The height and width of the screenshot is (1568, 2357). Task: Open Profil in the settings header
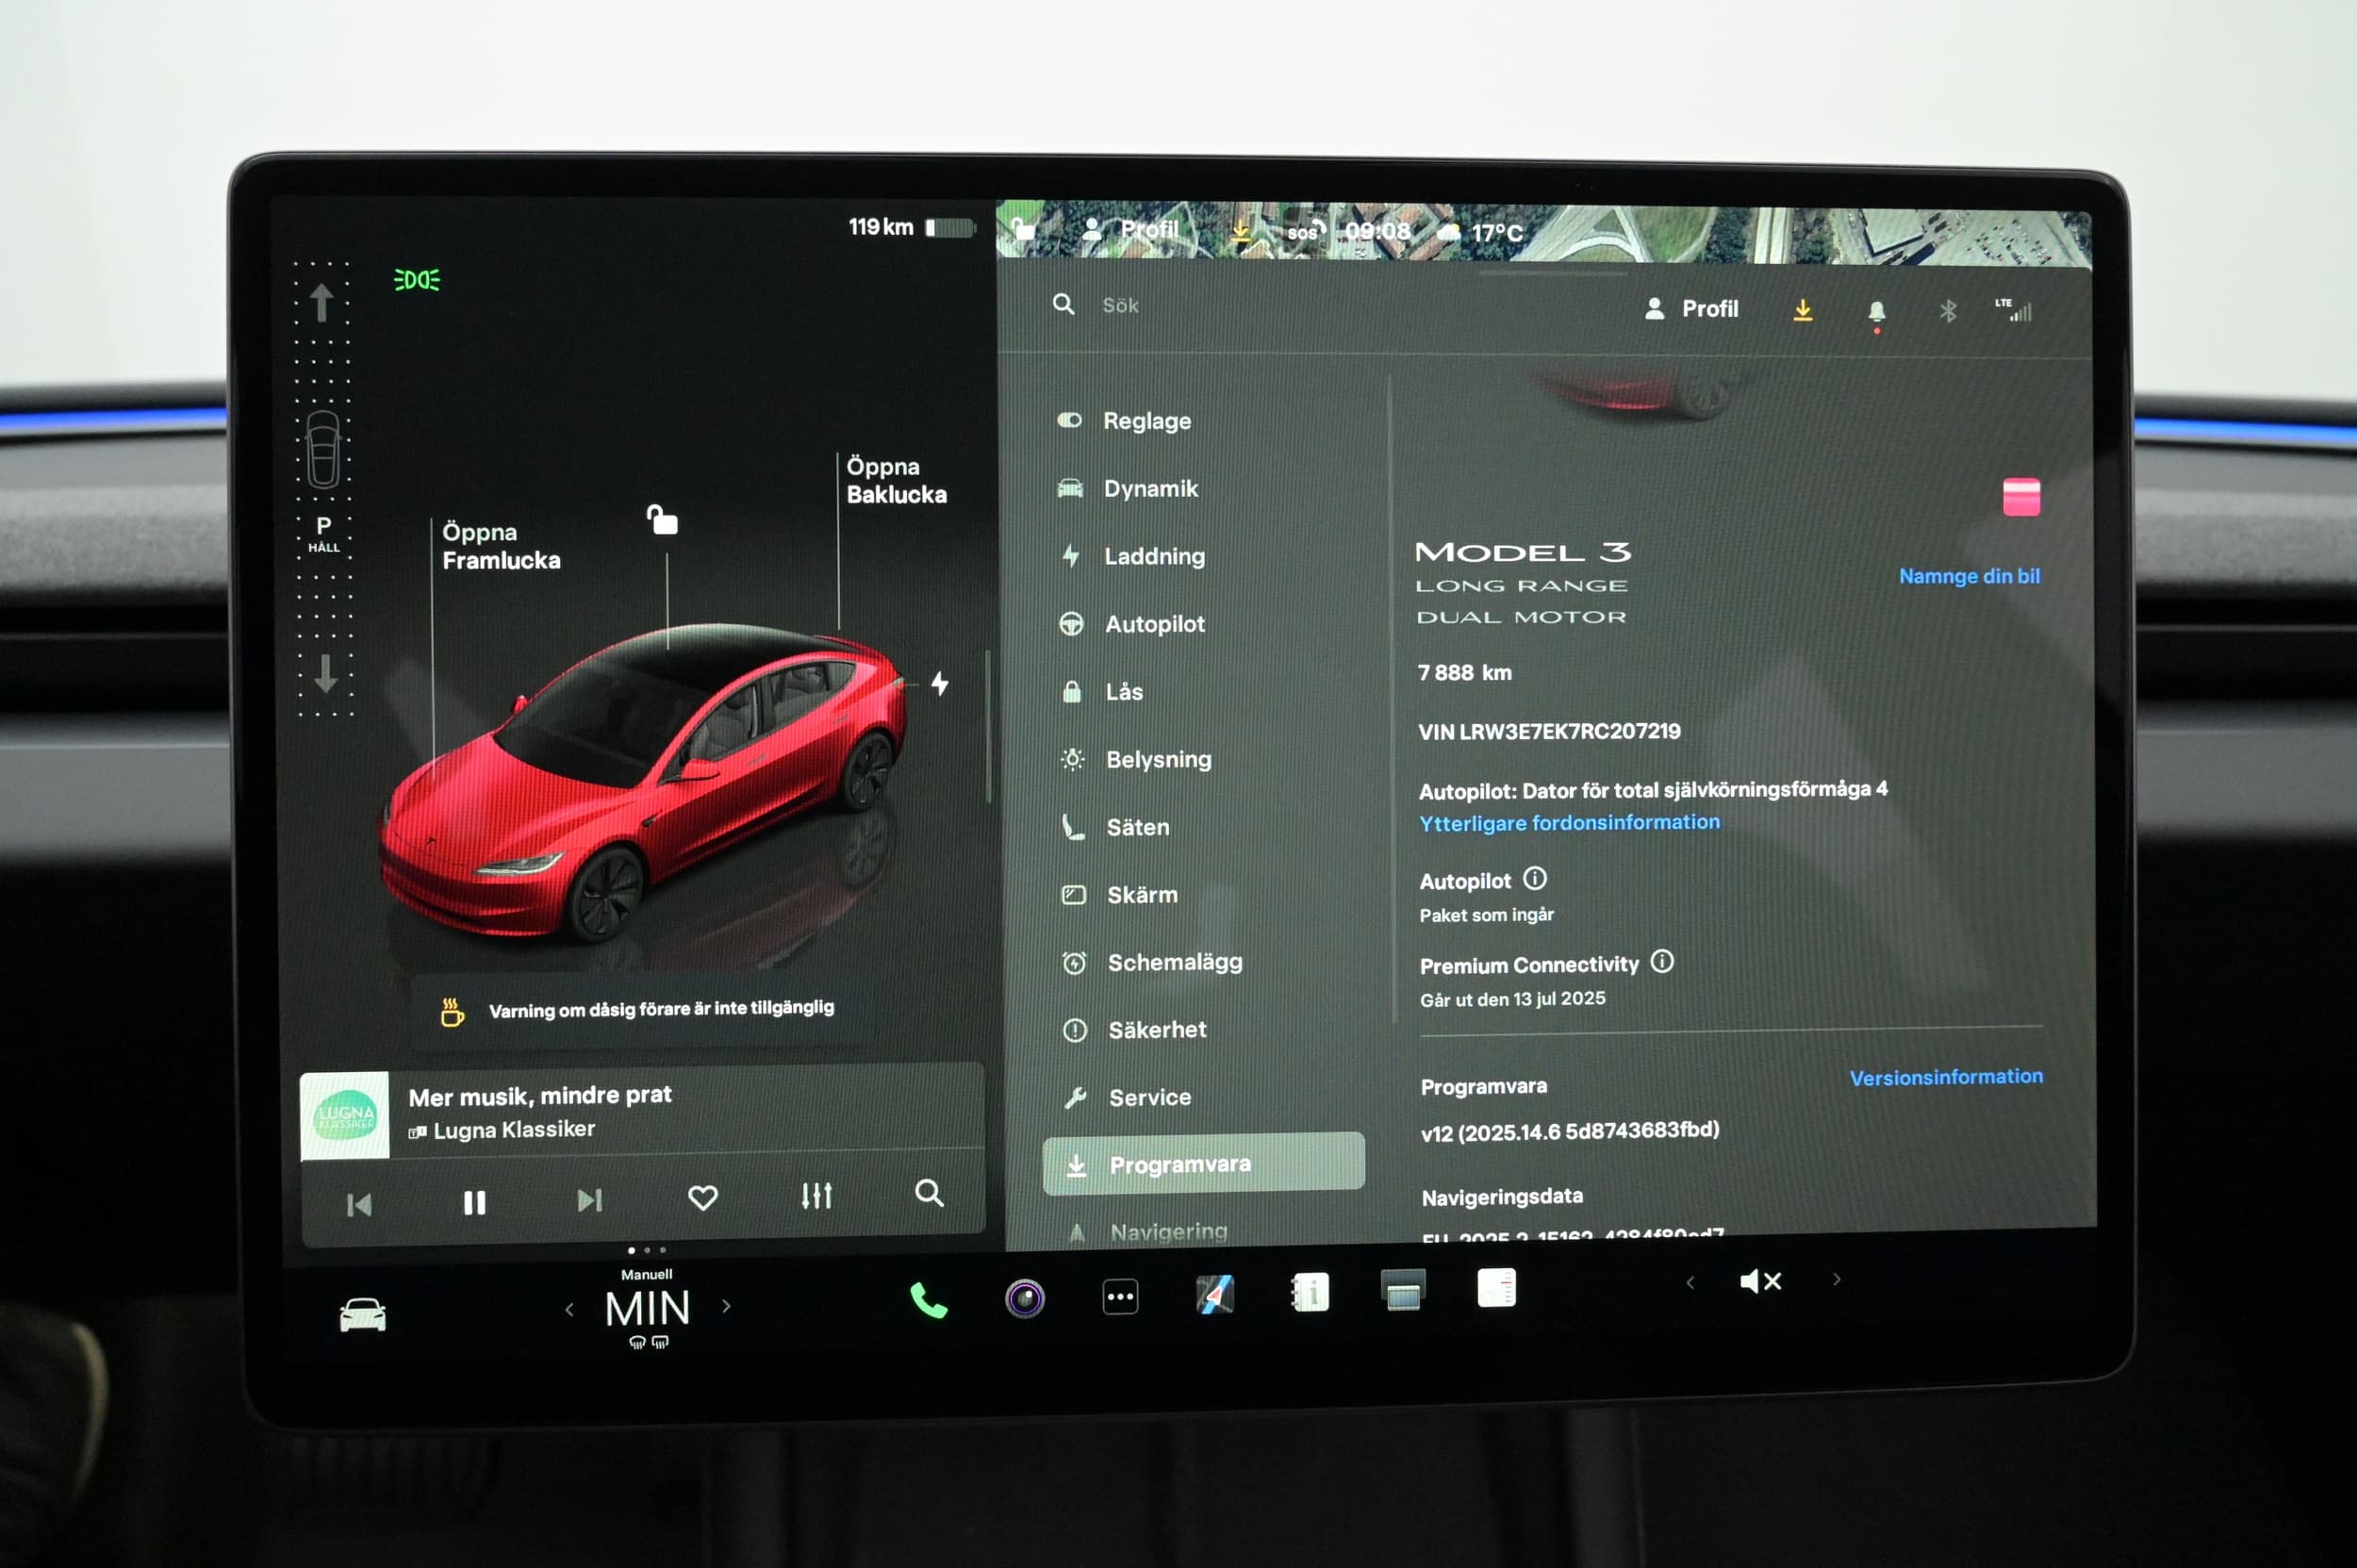pyautogui.click(x=1691, y=309)
